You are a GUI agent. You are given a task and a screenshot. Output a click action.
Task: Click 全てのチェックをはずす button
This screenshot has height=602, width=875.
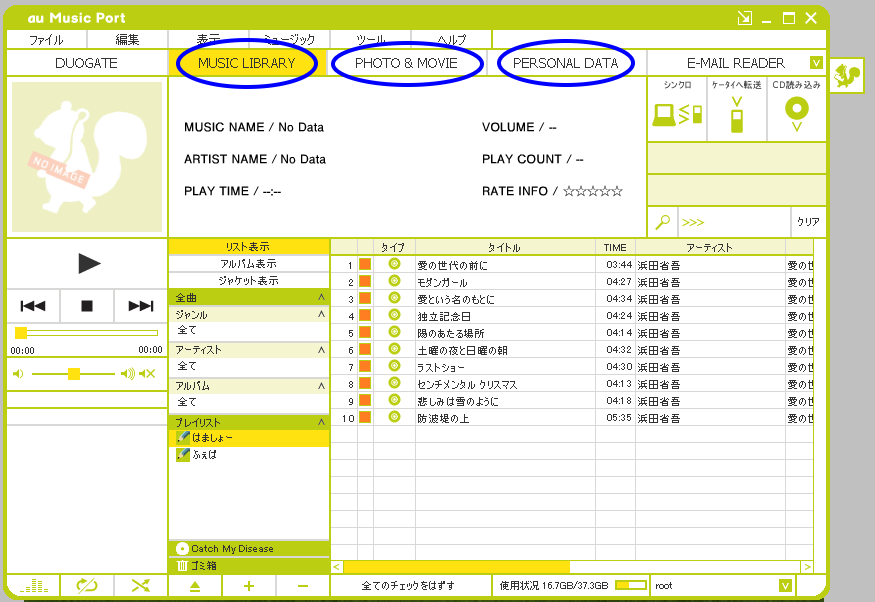(410, 586)
